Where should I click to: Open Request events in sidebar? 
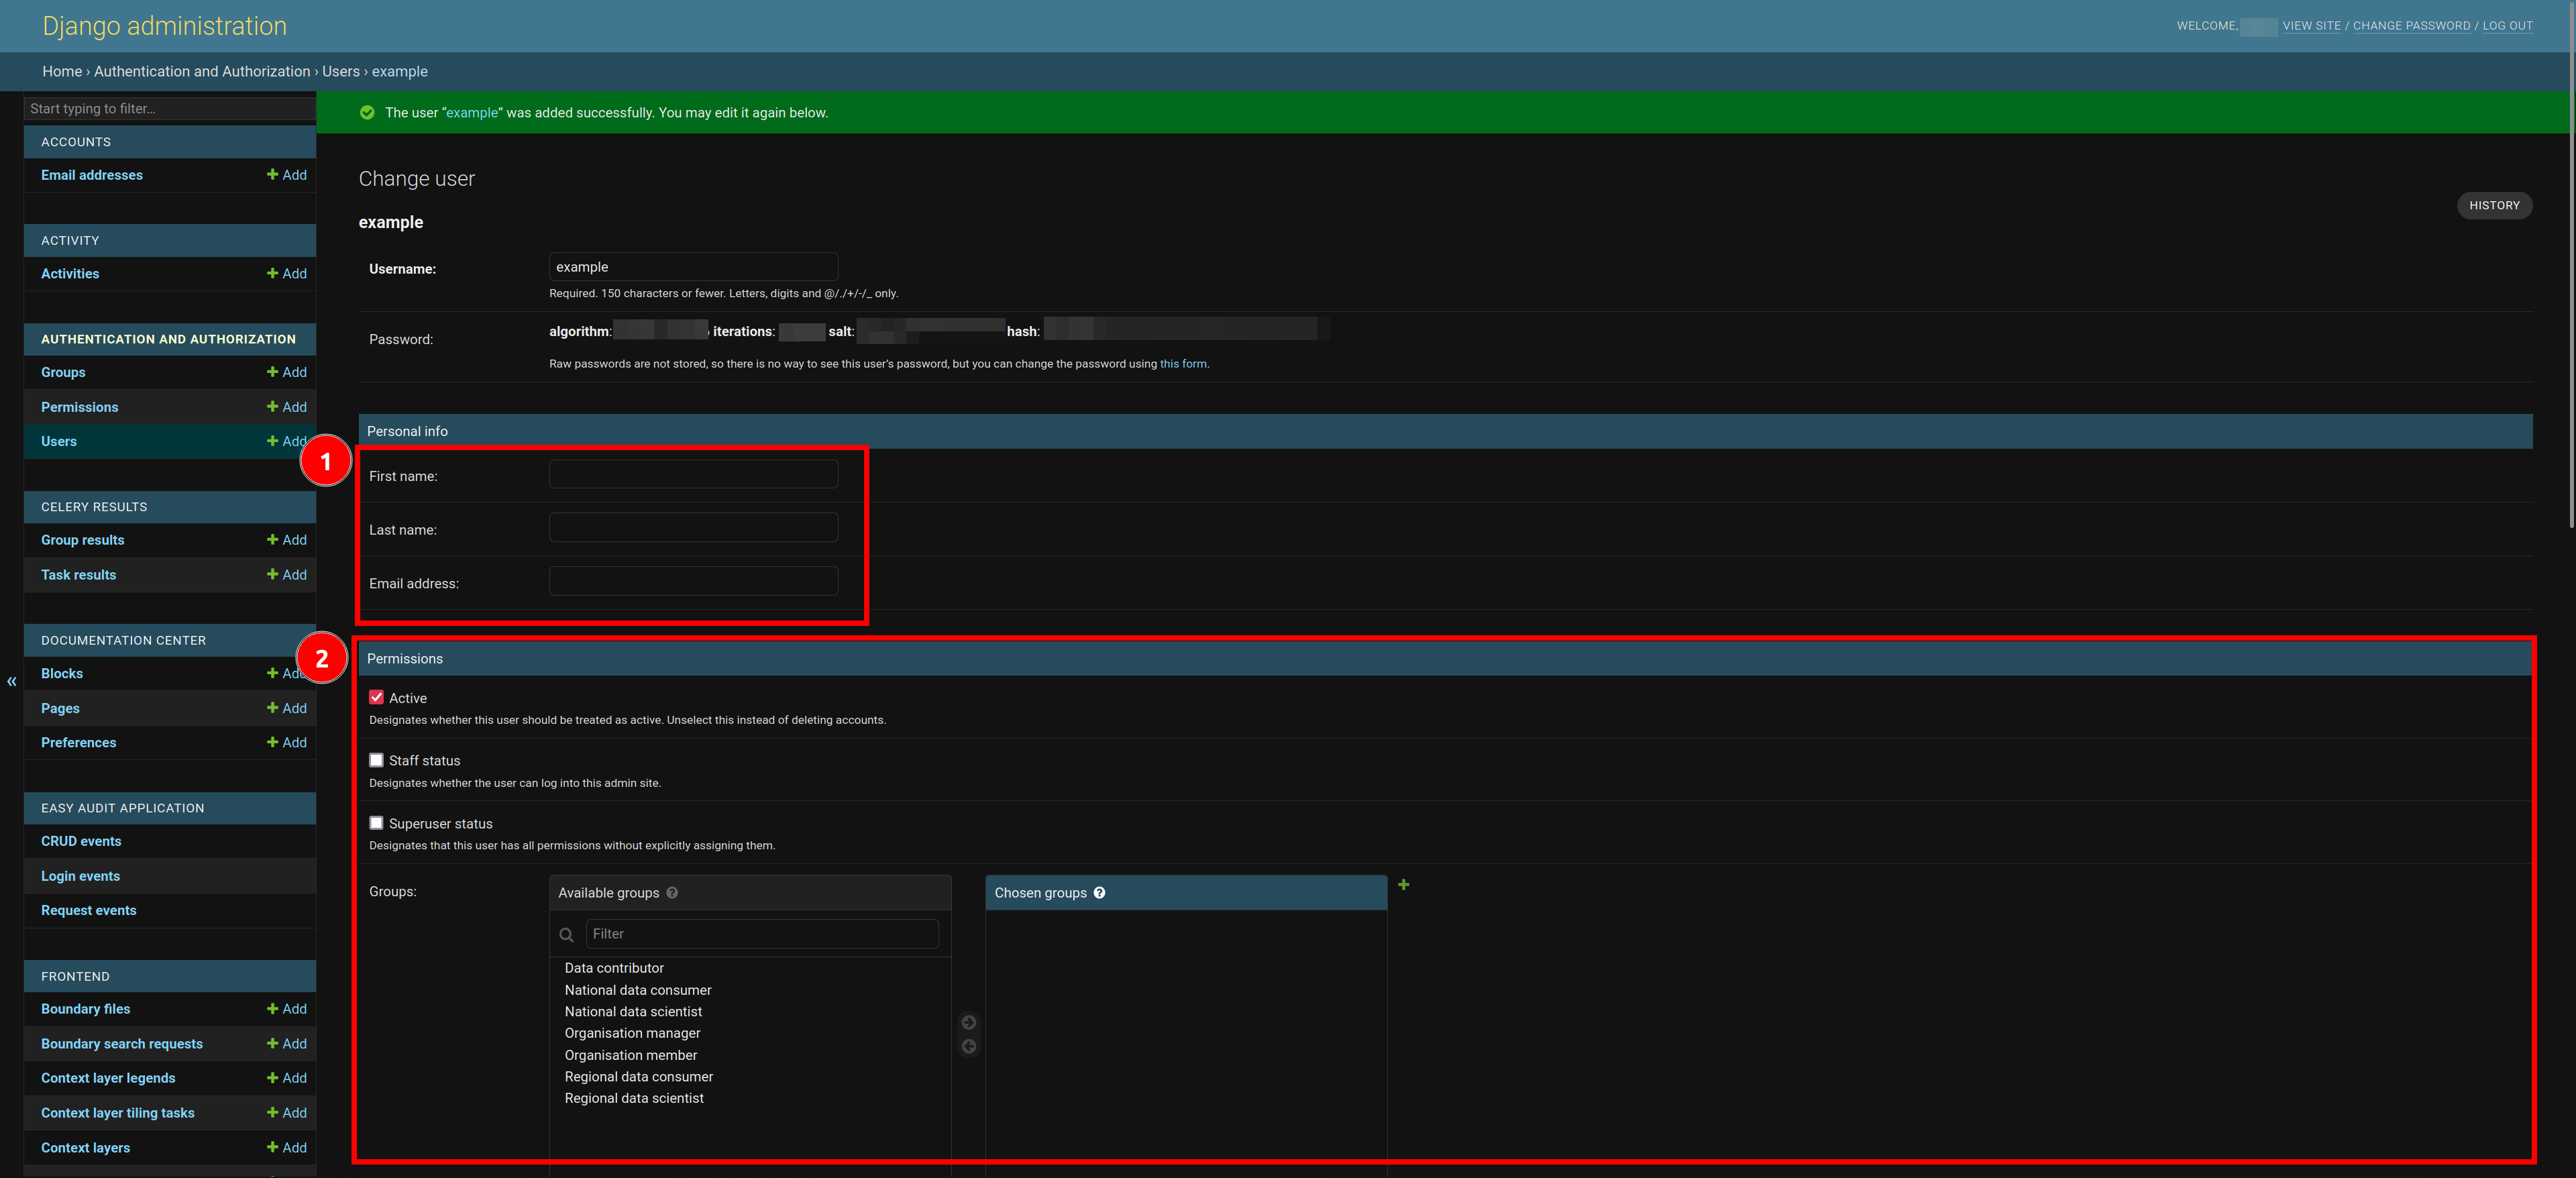89,910
